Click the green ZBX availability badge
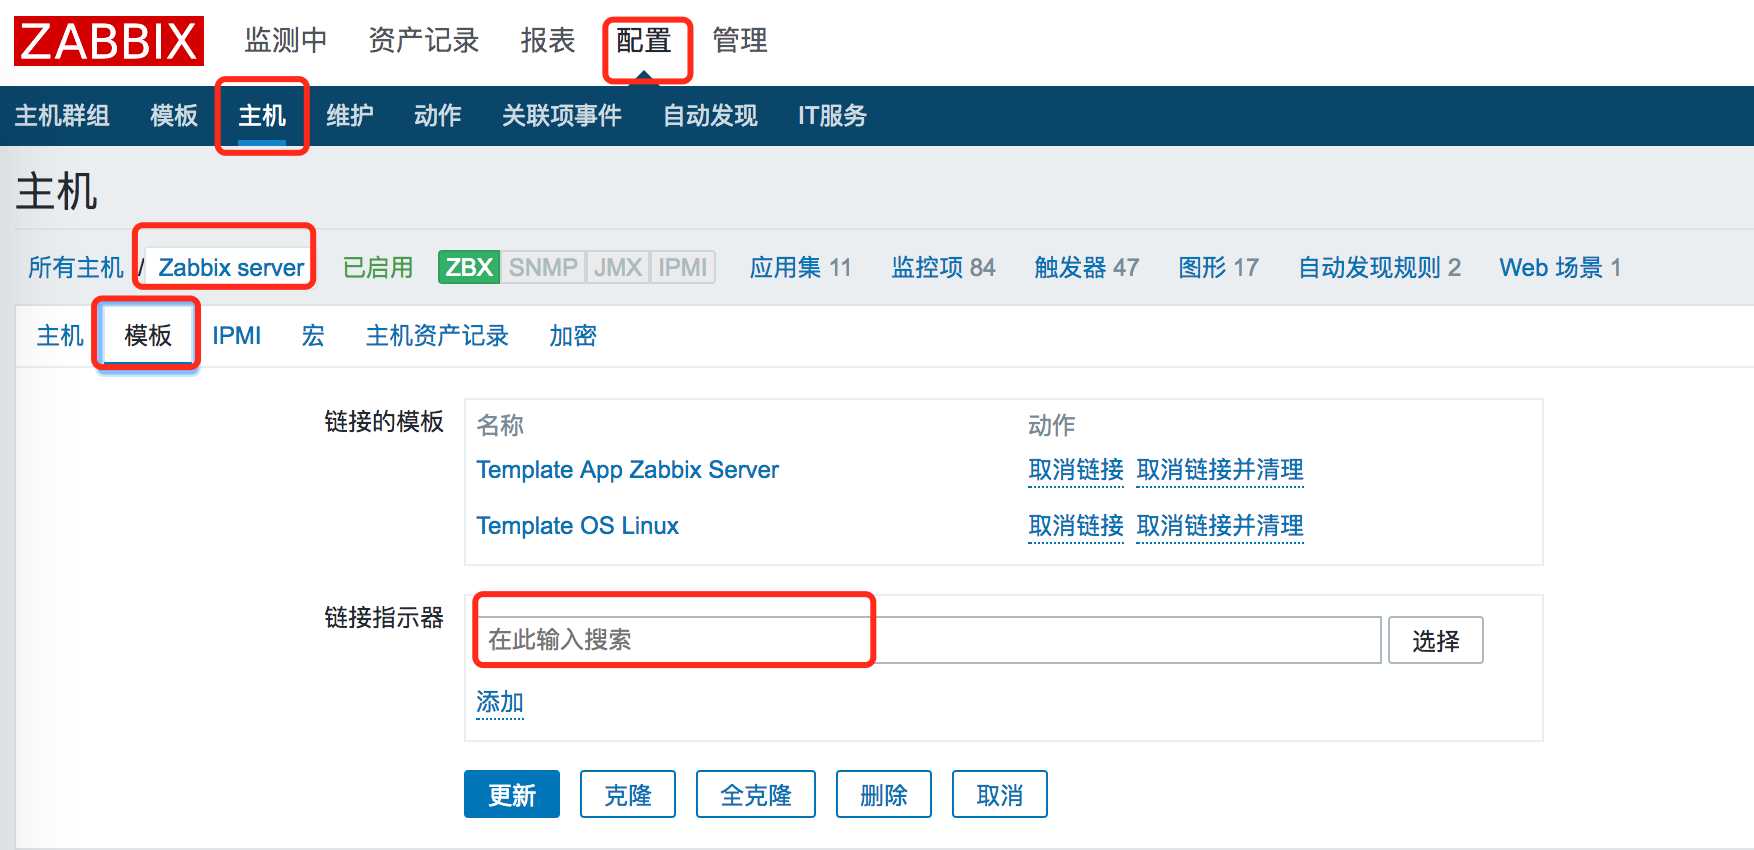Viewport: 1754px width, 850px height. coord(469,267)
